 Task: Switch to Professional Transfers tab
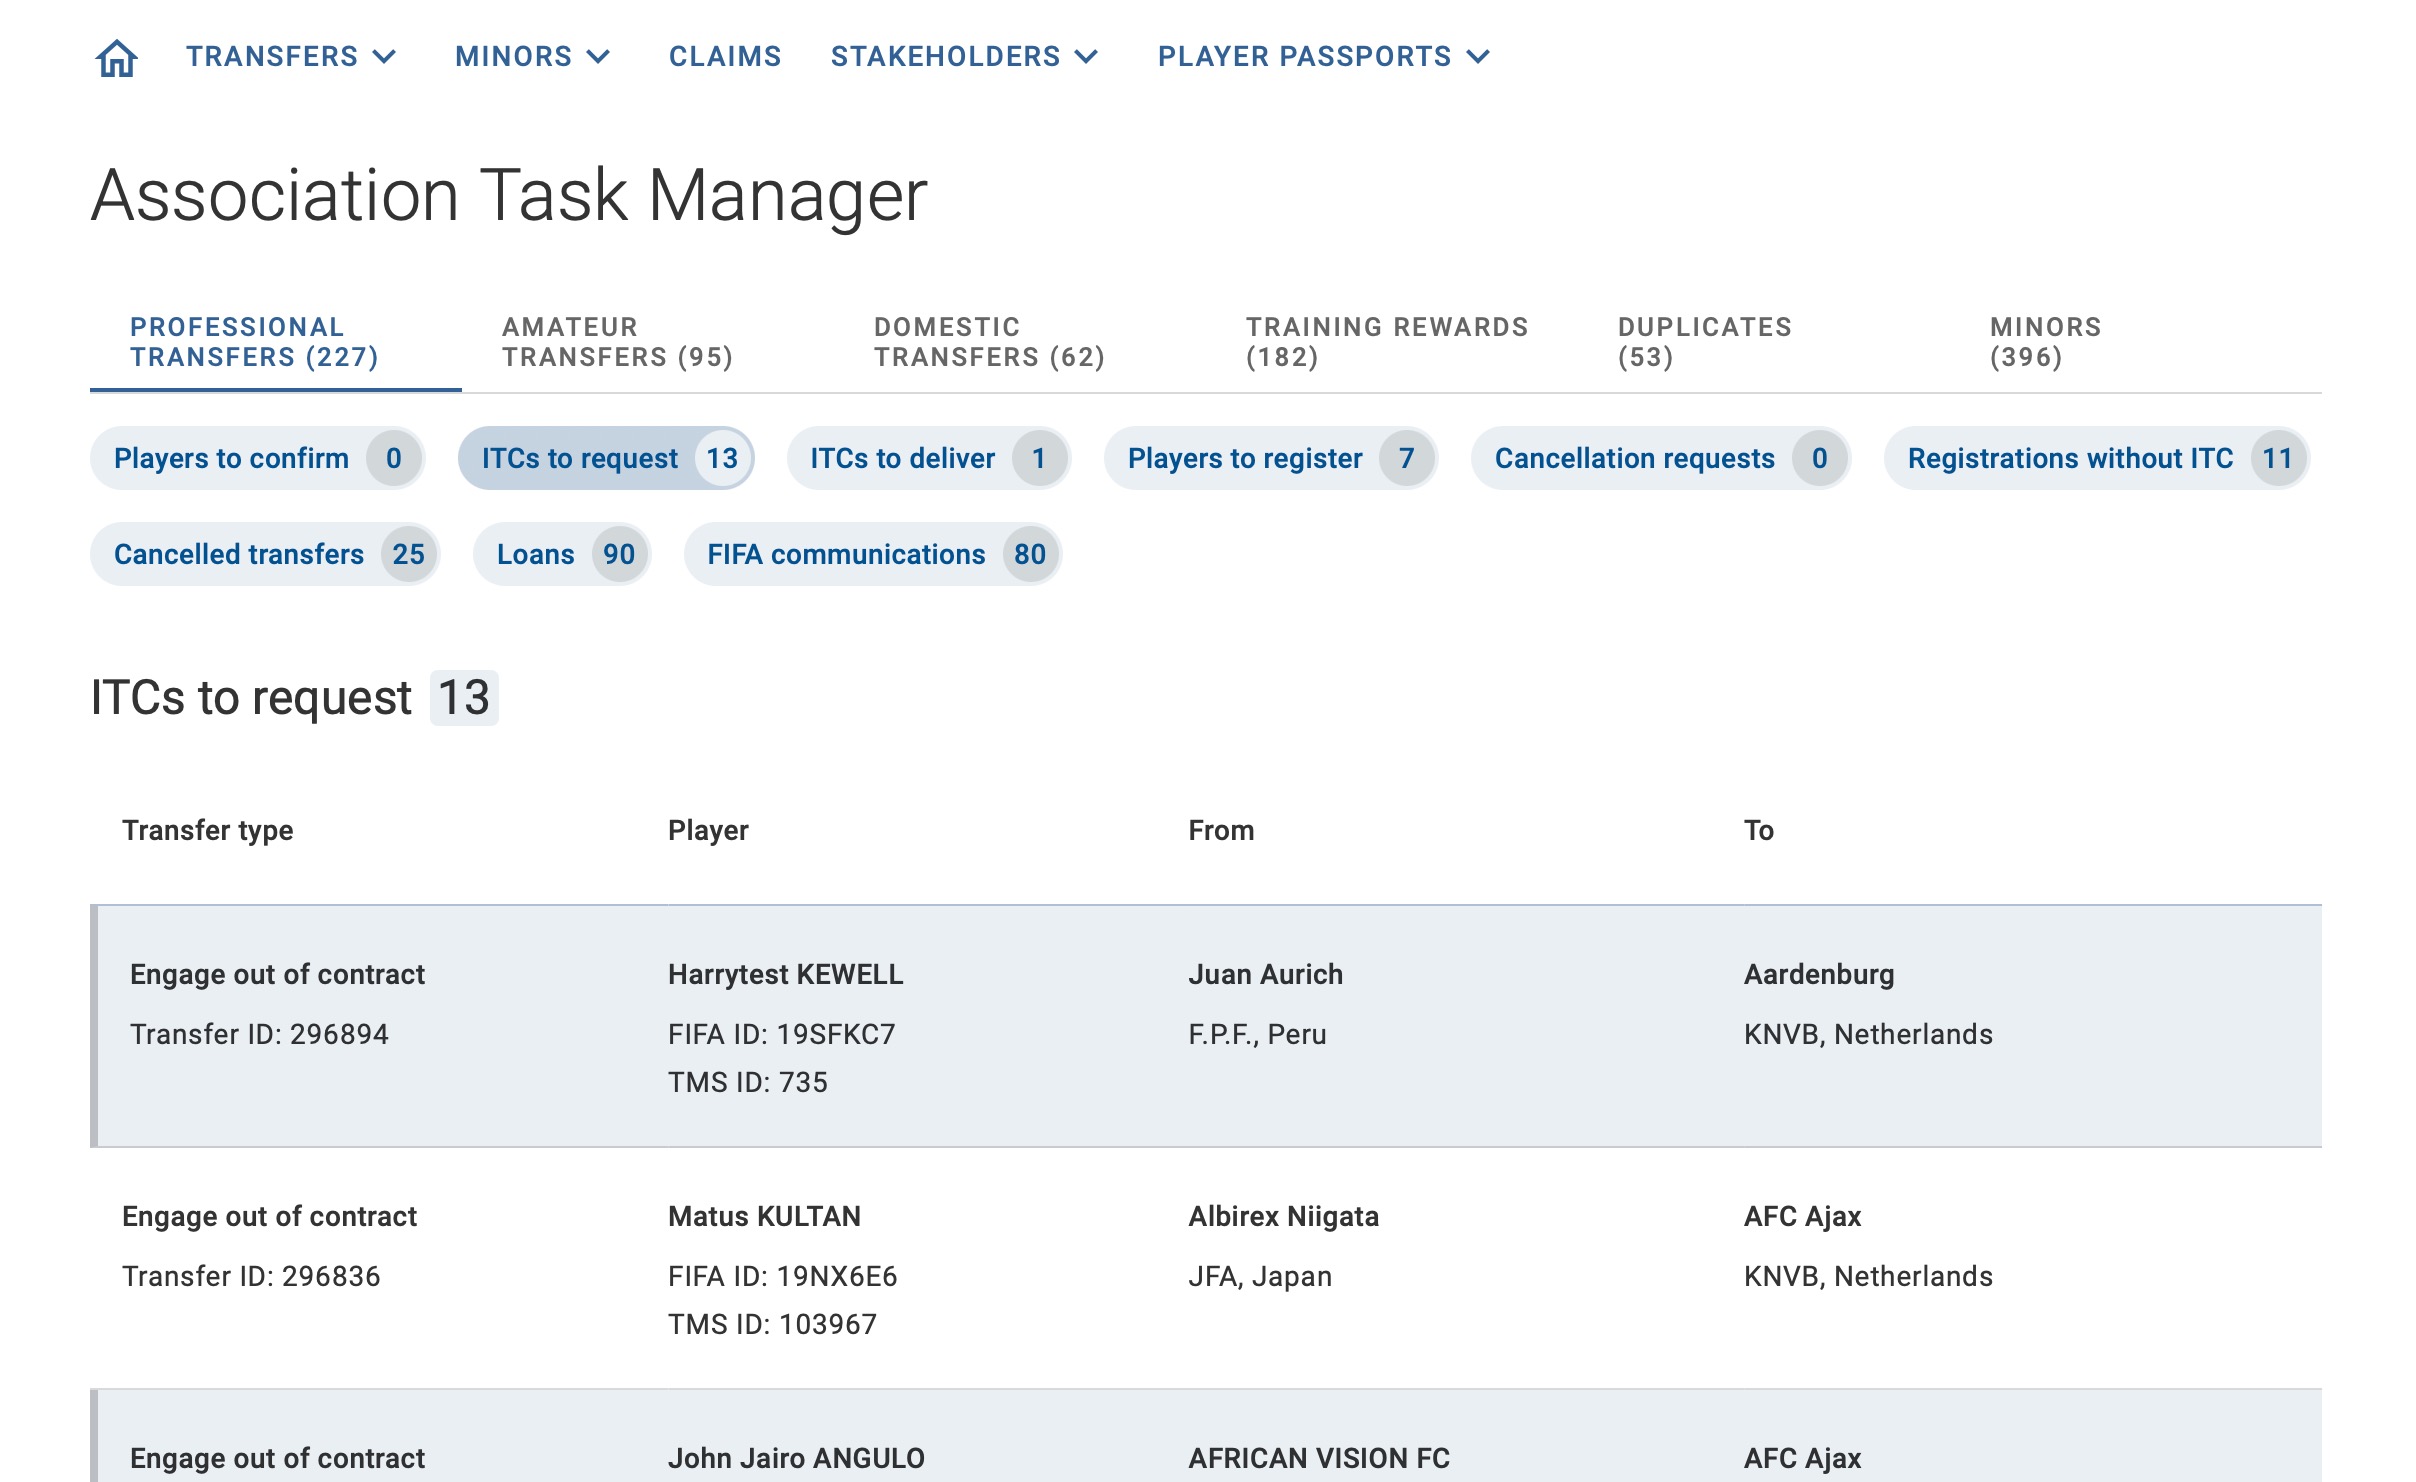pos(276,342)
